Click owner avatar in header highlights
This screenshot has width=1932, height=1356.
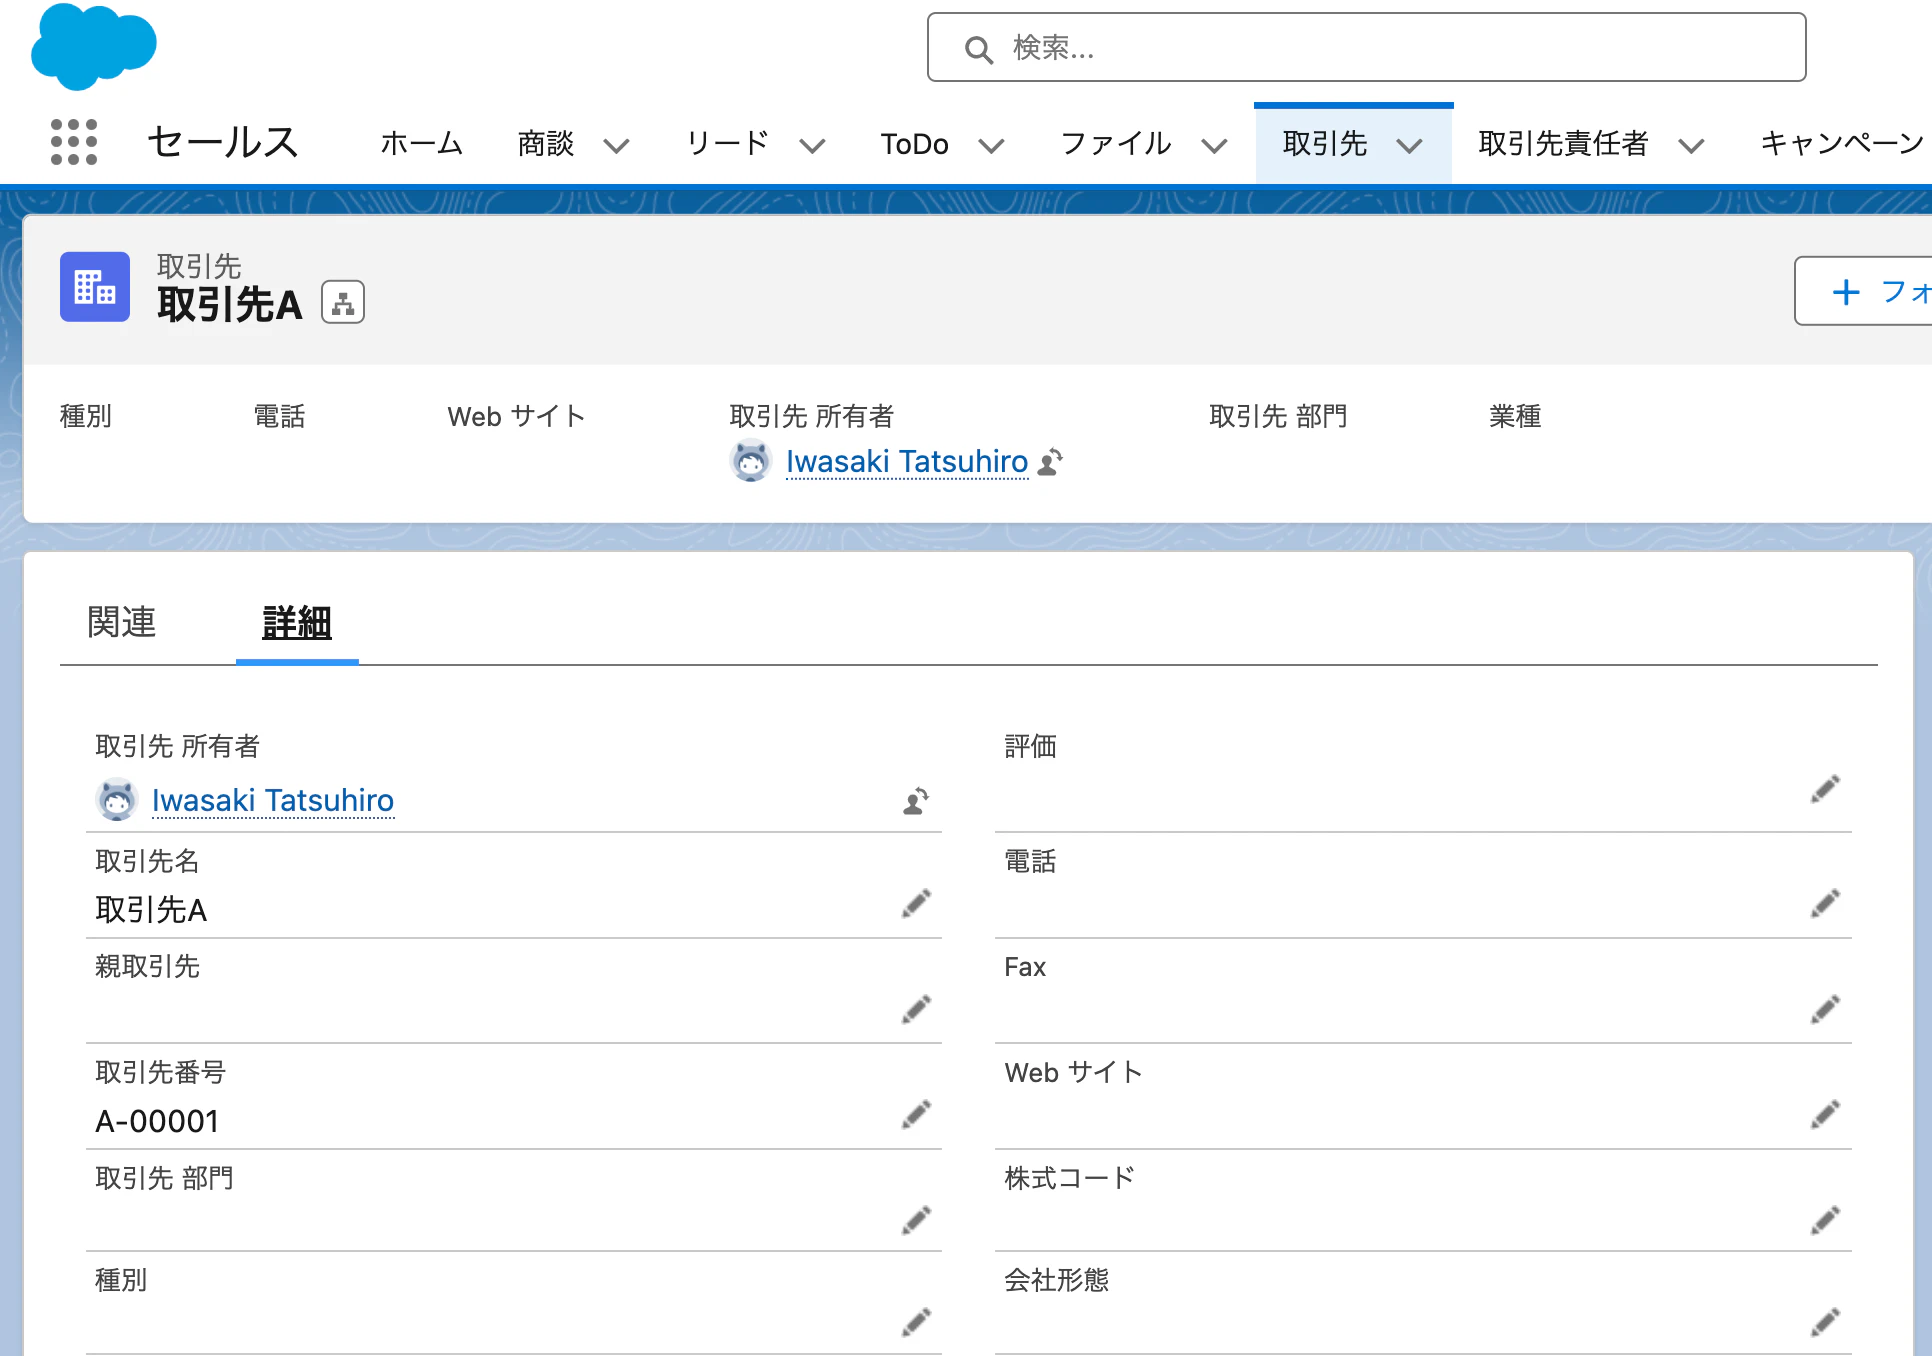[x=751, y=462]
